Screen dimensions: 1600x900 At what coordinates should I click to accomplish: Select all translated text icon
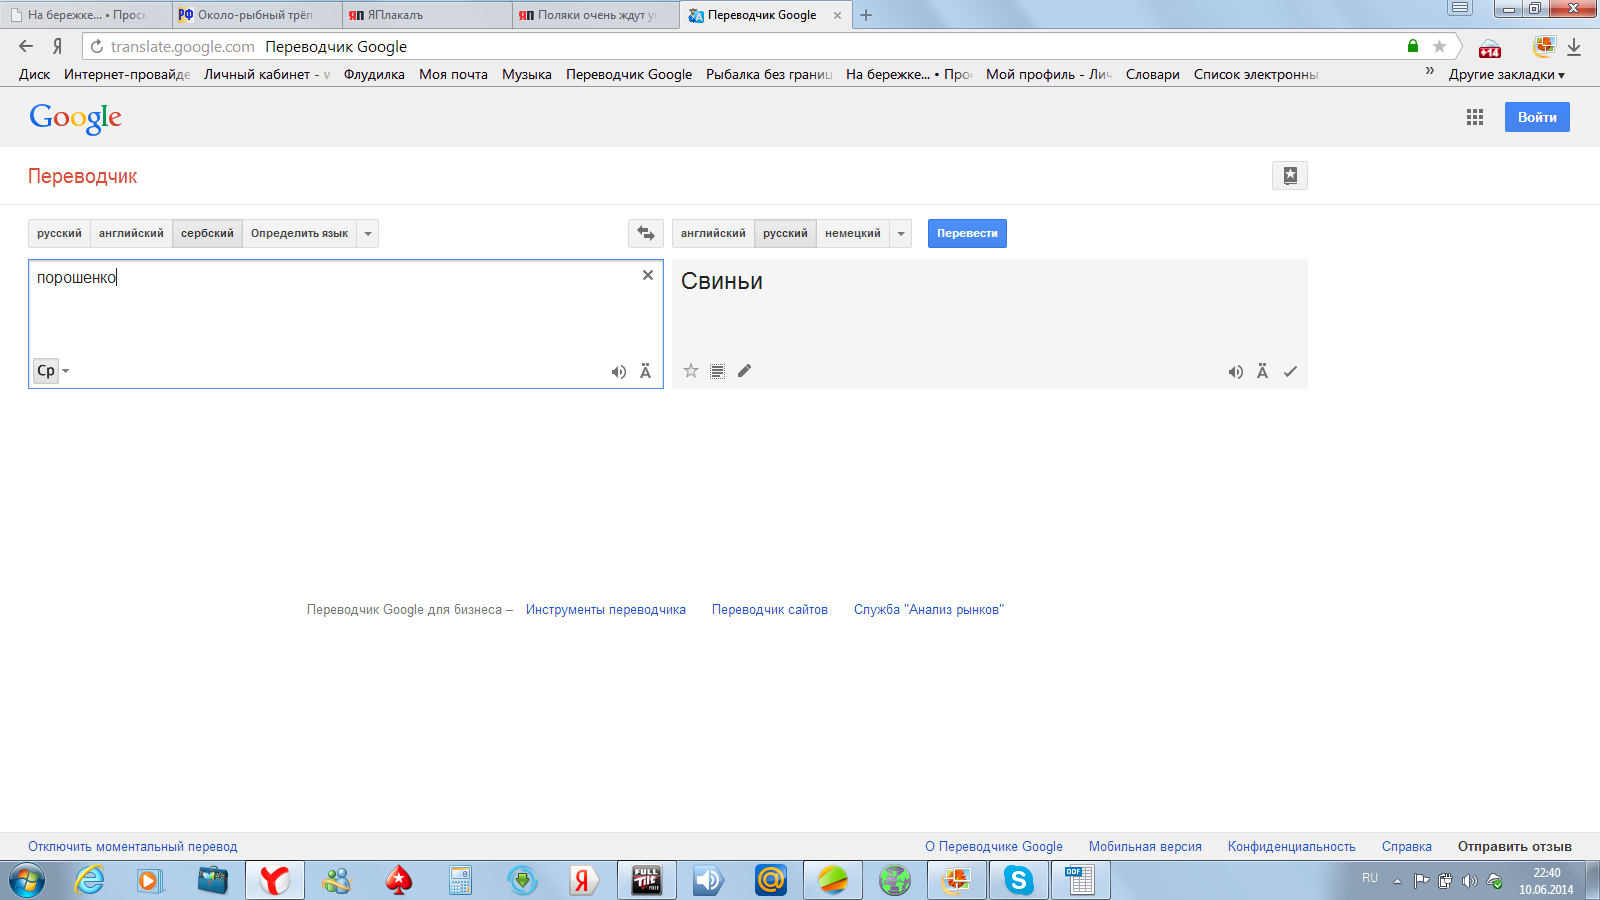coord(717,371)
